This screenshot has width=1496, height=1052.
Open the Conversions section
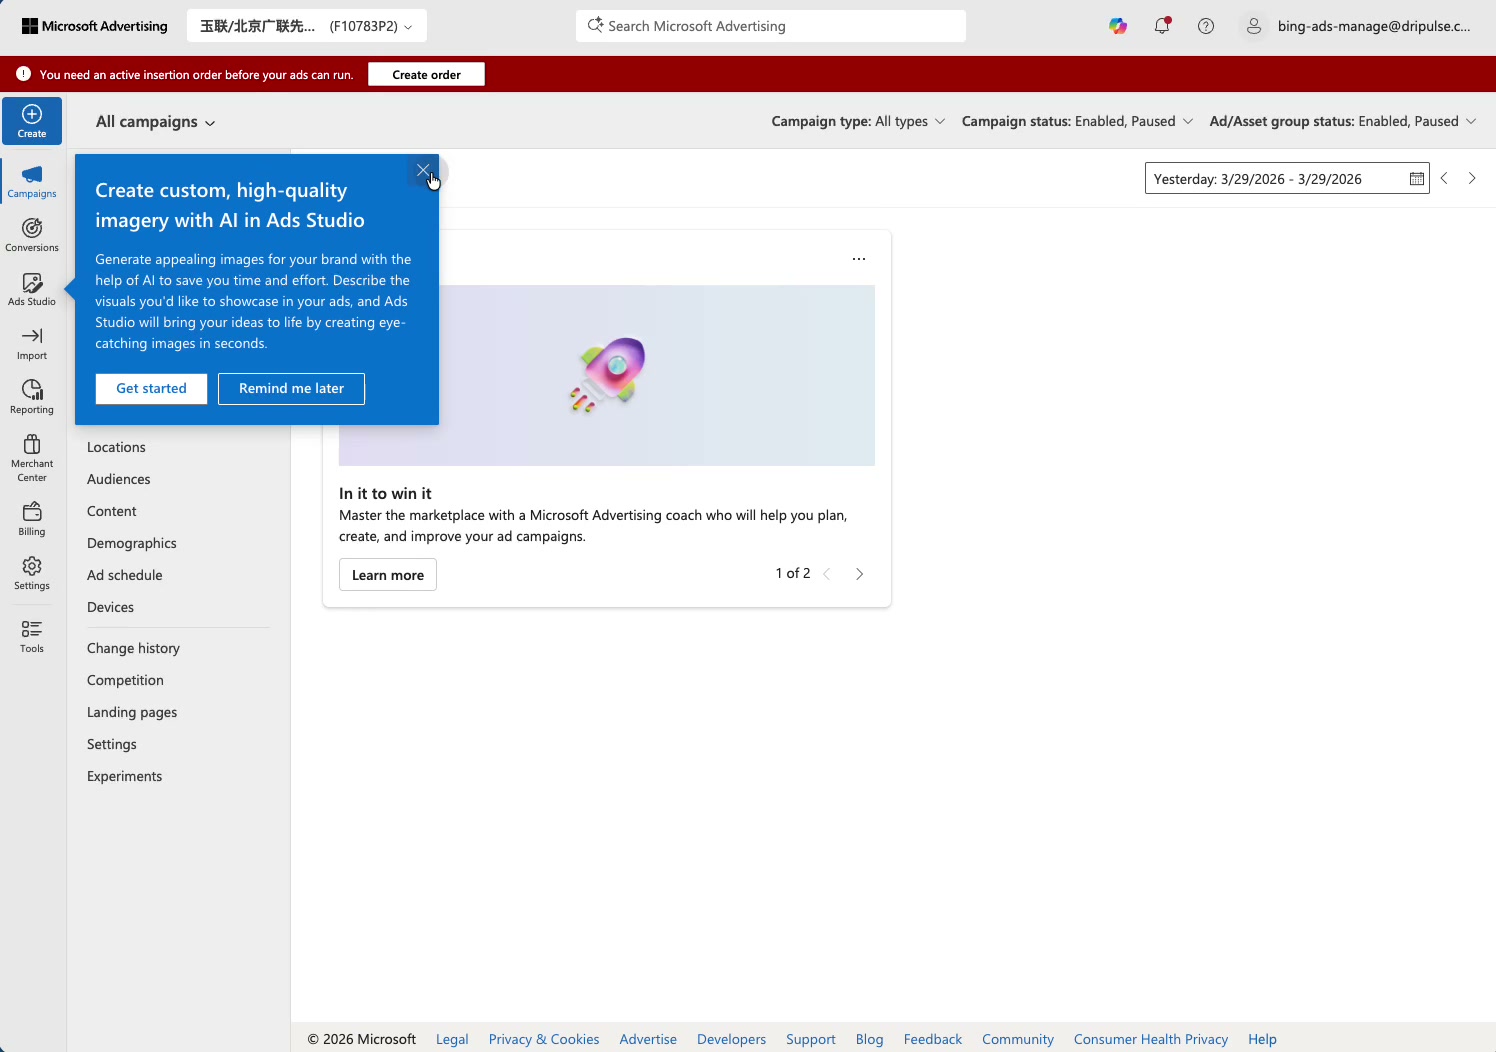pos(32,235)
